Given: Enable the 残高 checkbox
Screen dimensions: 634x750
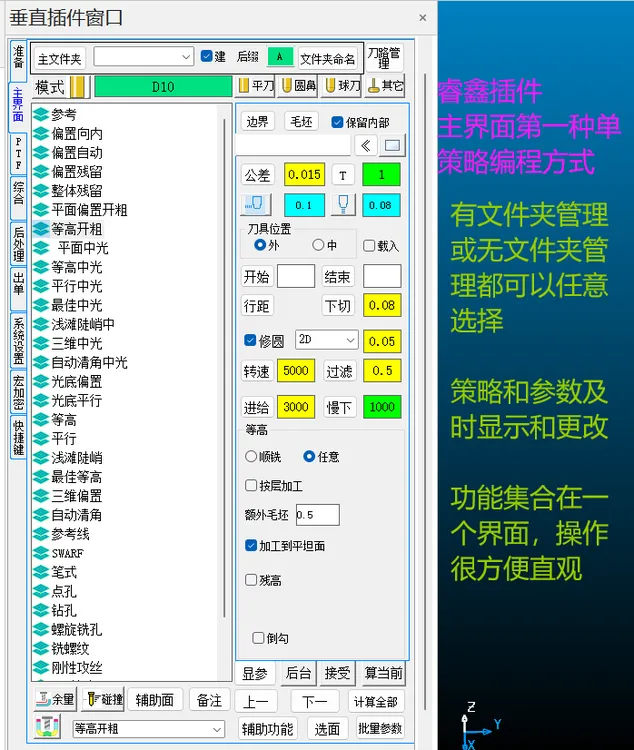Looking at the screenshot, I should point(251,580).
